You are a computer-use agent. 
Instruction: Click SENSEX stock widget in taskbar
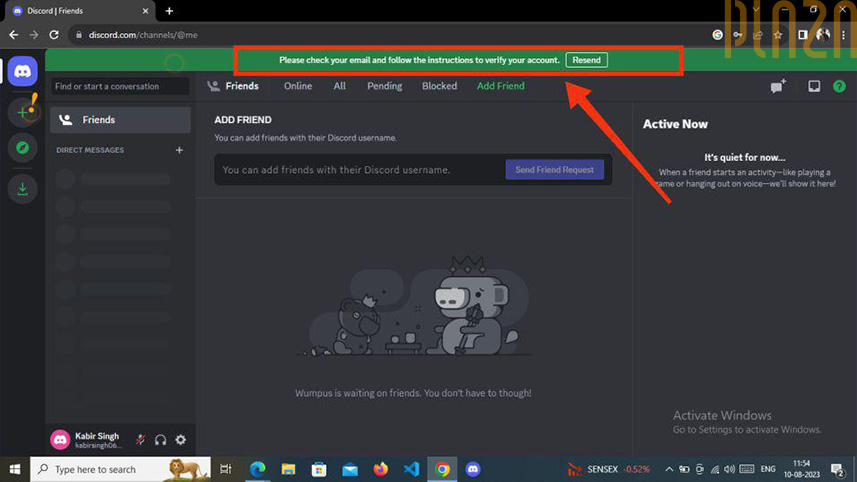tap(608, 469)
